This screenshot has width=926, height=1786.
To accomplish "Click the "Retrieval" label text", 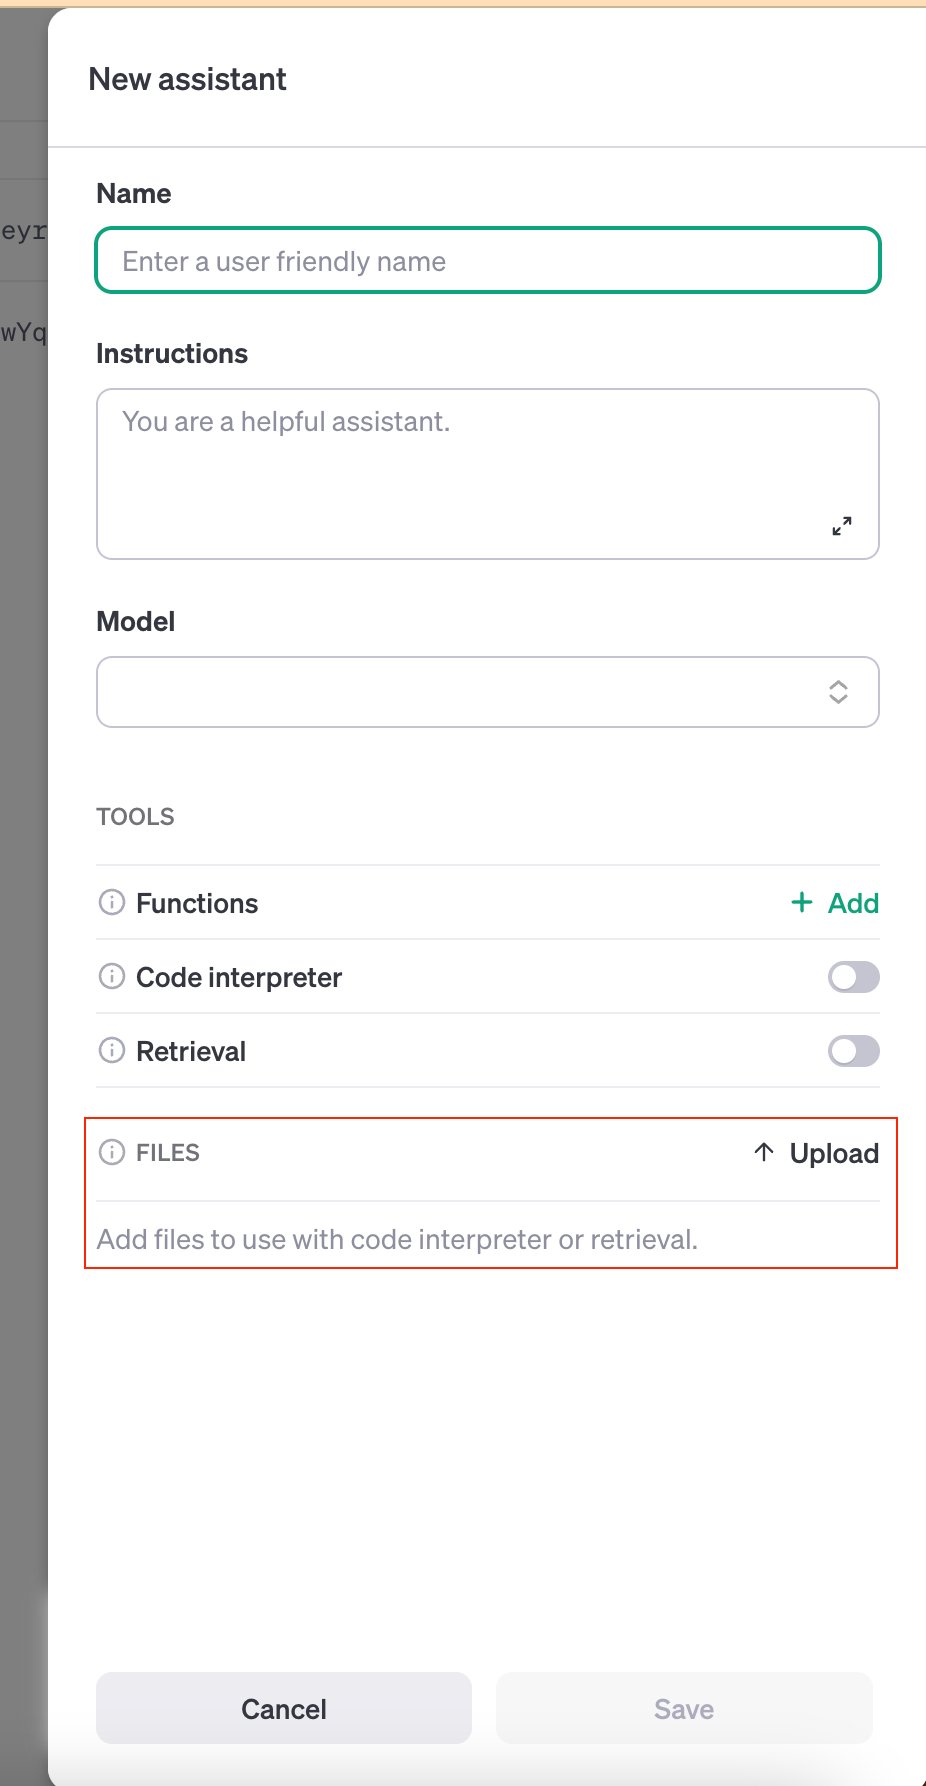I will coord(191,1051).
